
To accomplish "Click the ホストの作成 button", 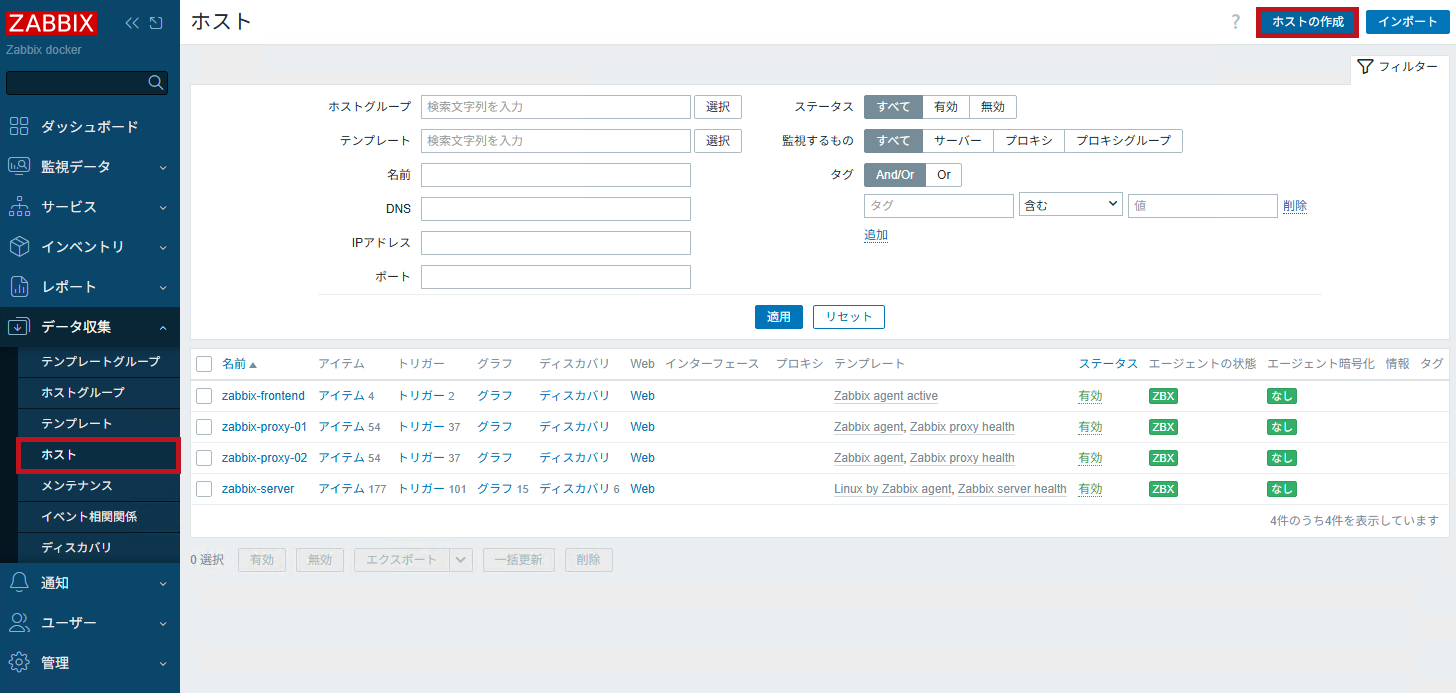I will pyautogui.click(x=1307, y=22).
